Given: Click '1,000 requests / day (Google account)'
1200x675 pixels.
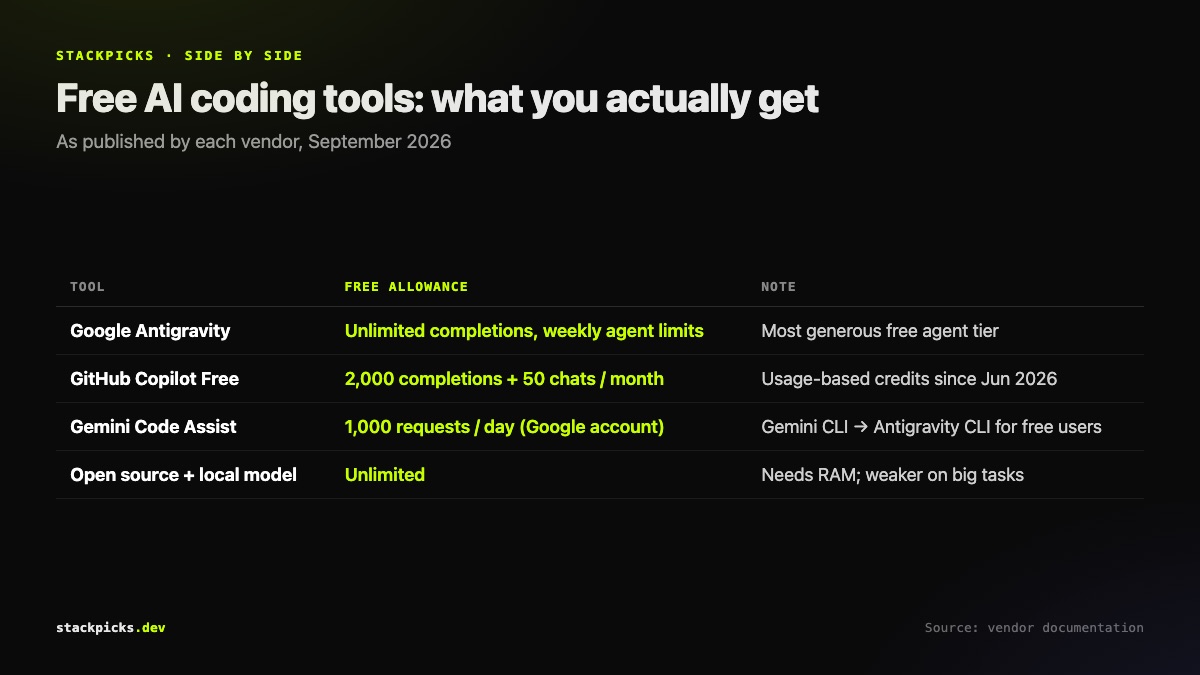Looking at the screenshot, I should [504, 427].
